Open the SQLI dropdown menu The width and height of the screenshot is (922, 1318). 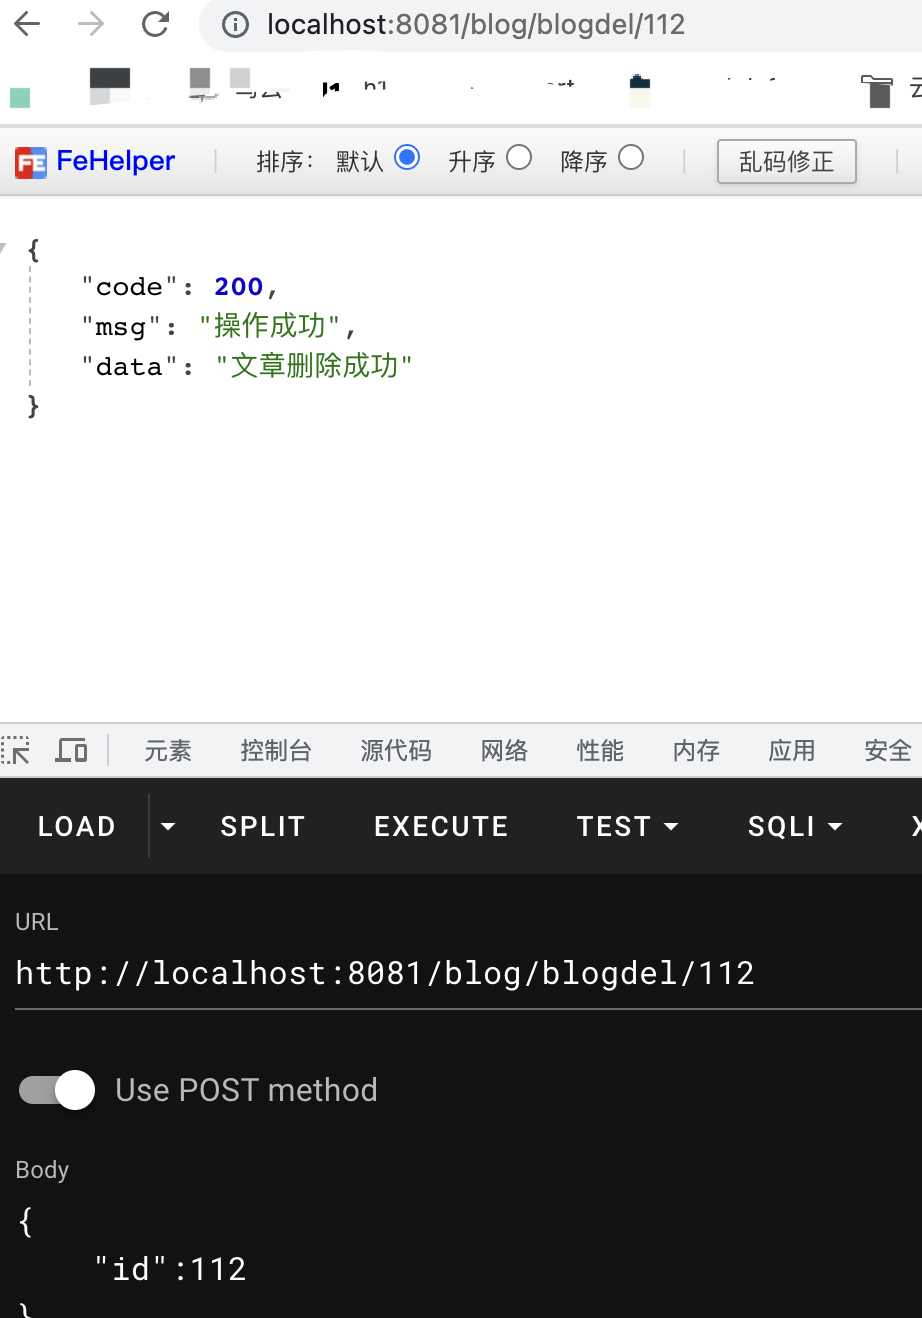click(834, 826)
